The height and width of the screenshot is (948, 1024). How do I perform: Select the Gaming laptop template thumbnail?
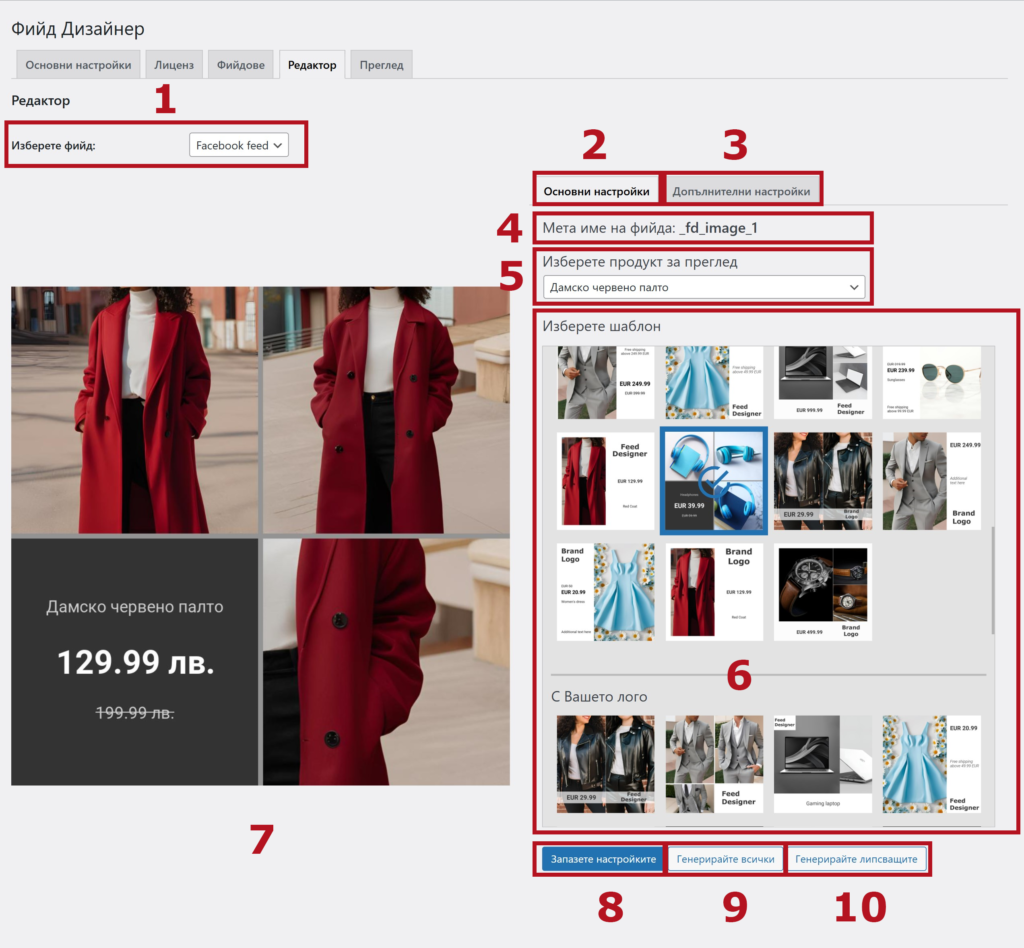pyautogui.click(x=822, y=763)
